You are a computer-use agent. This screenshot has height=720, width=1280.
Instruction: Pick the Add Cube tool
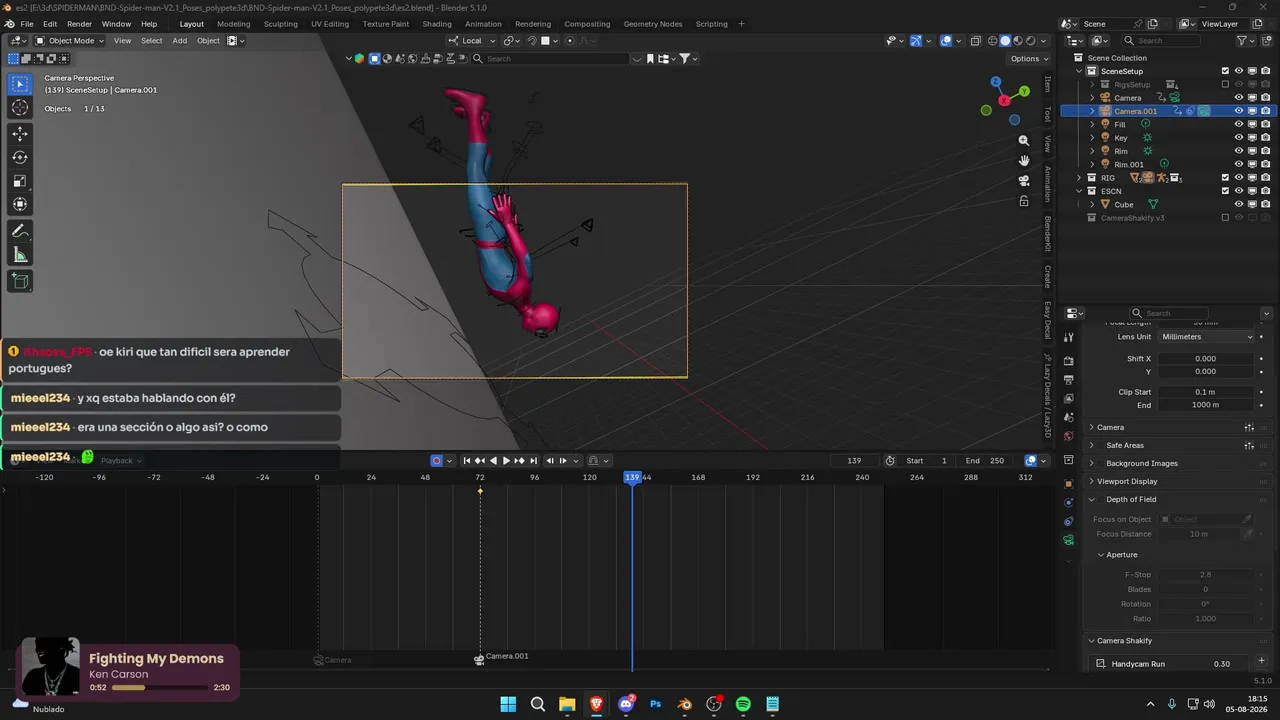coord(20,281)
